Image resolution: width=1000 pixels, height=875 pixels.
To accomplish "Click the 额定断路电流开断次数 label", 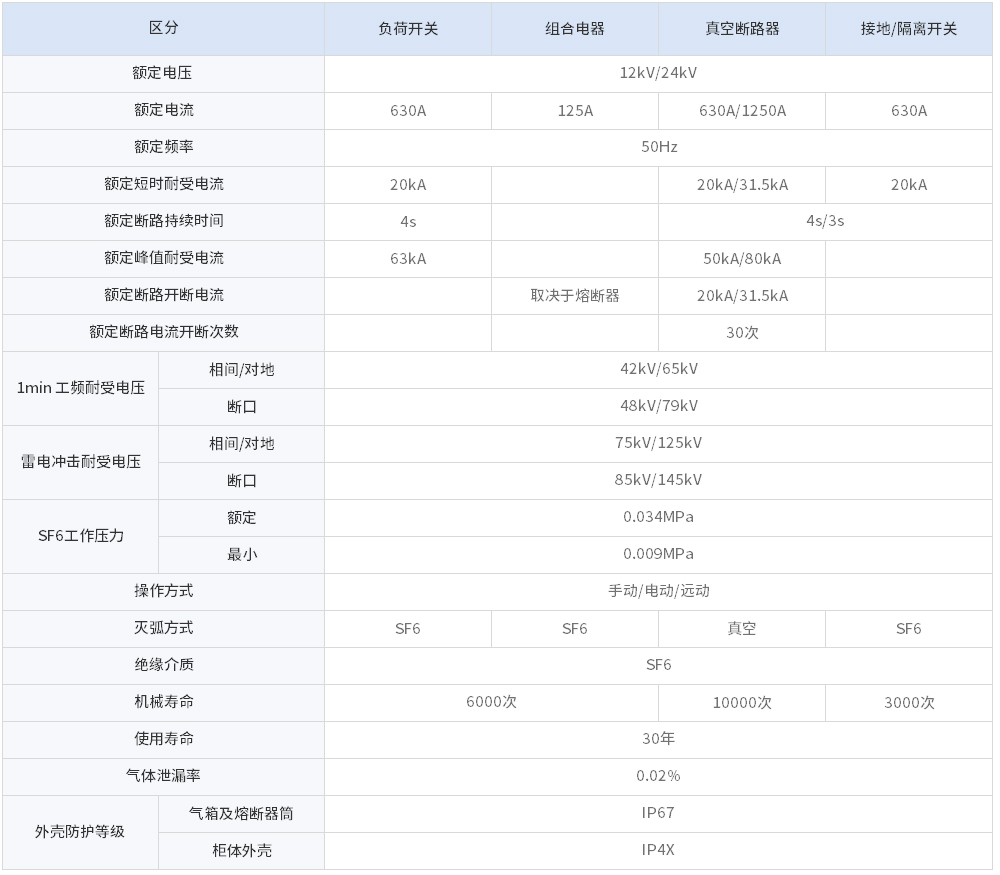I will coord(163,332).
